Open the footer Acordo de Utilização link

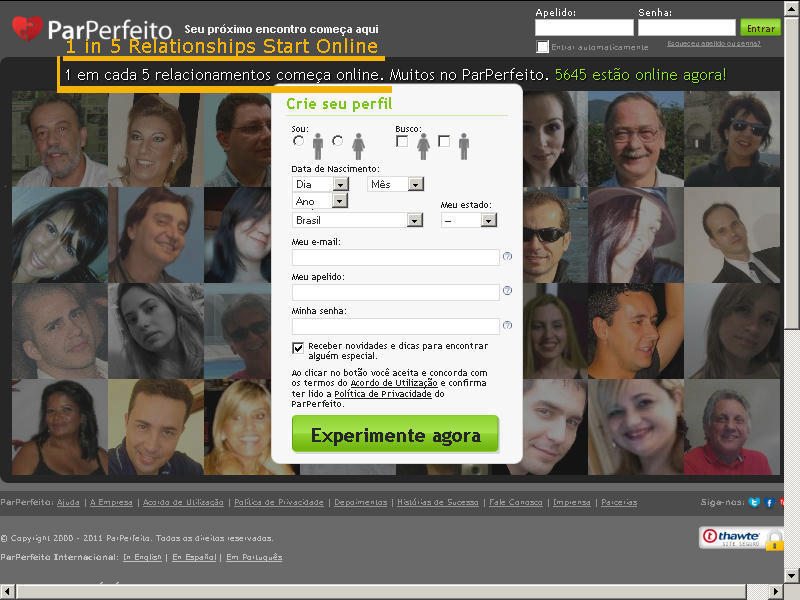coord(183,503)
